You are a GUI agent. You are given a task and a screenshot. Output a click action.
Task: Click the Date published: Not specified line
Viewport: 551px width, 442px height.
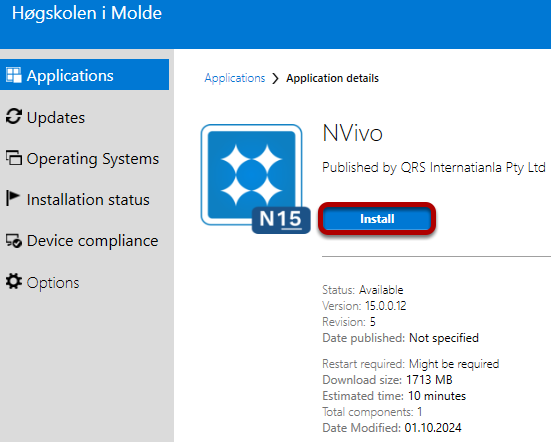[x=401, y=338]
